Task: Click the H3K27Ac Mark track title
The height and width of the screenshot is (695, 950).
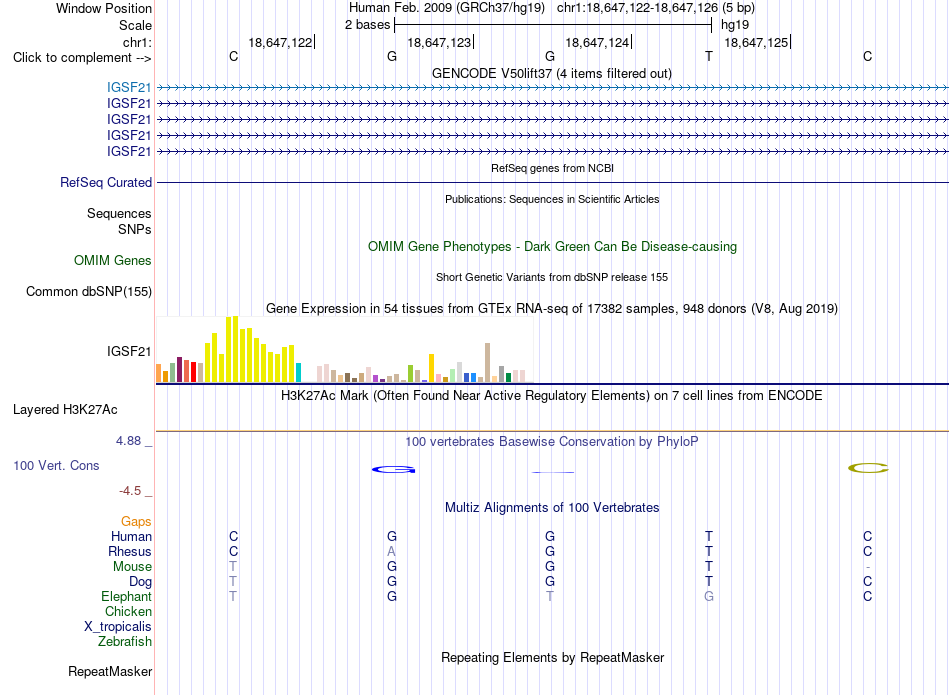Action: click(x=552, y=396)
